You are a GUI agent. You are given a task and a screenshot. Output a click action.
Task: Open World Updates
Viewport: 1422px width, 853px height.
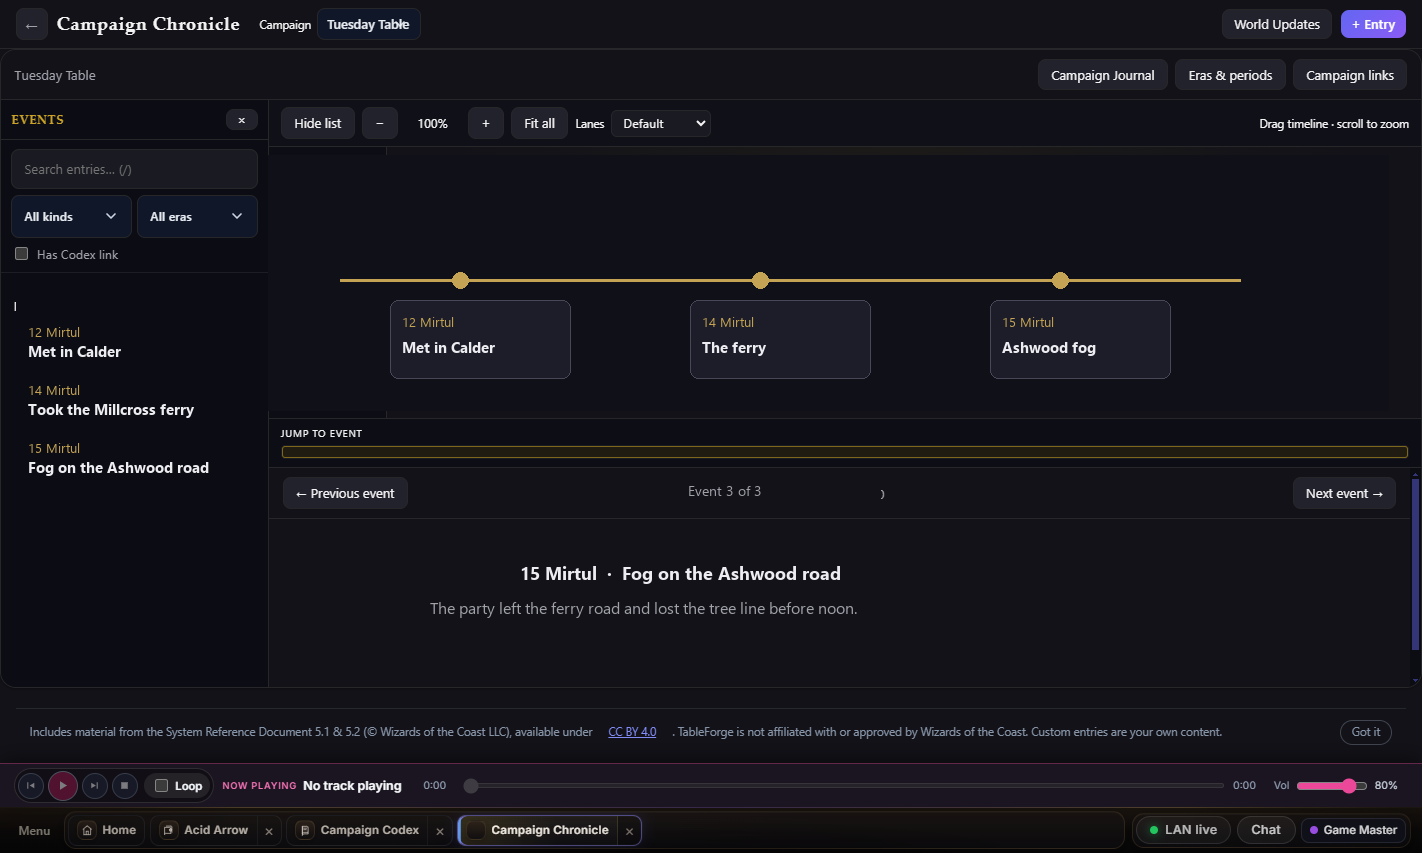point(1277,25)
